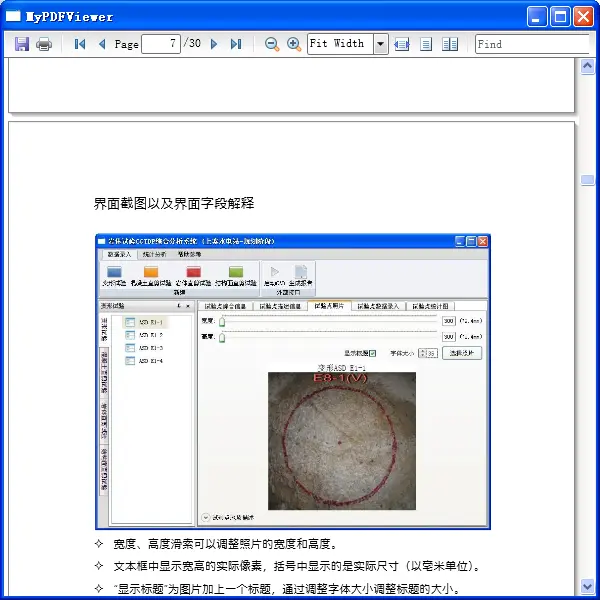Minimize the MyPDFViewer window
The width and height of the screenshot is (600, 600).
537,17
